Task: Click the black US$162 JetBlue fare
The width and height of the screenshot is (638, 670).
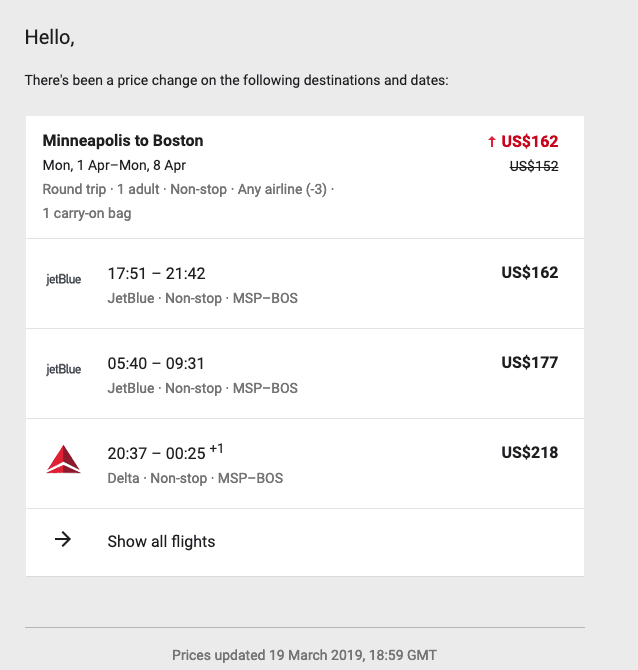Action: (529, 272)
